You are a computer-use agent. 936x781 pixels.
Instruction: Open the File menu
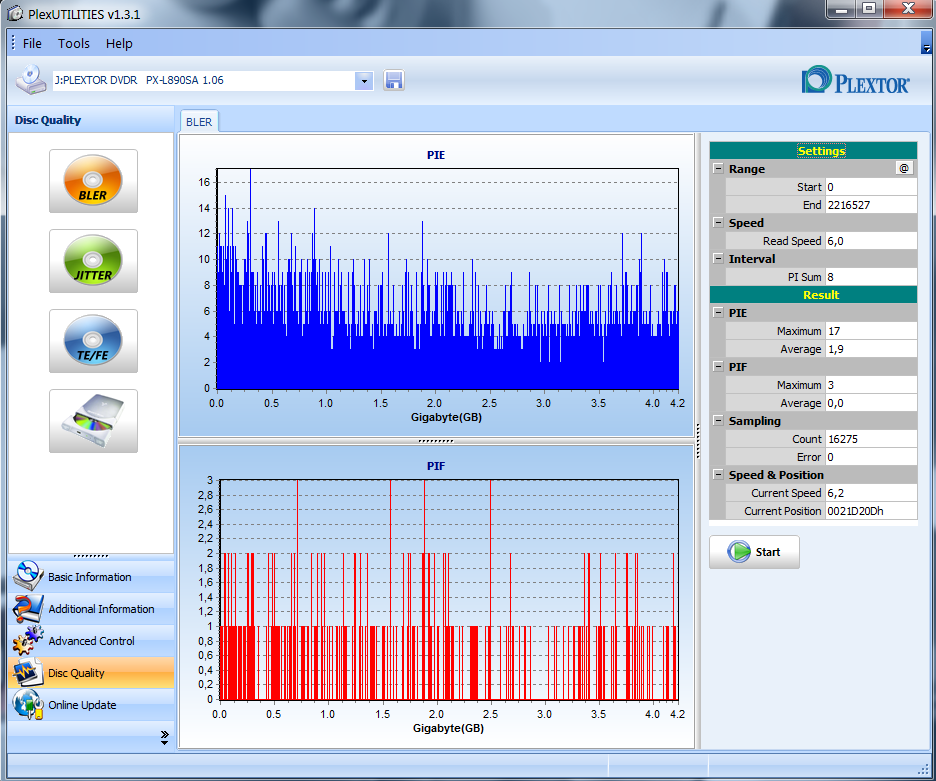(x=32, y=44)
